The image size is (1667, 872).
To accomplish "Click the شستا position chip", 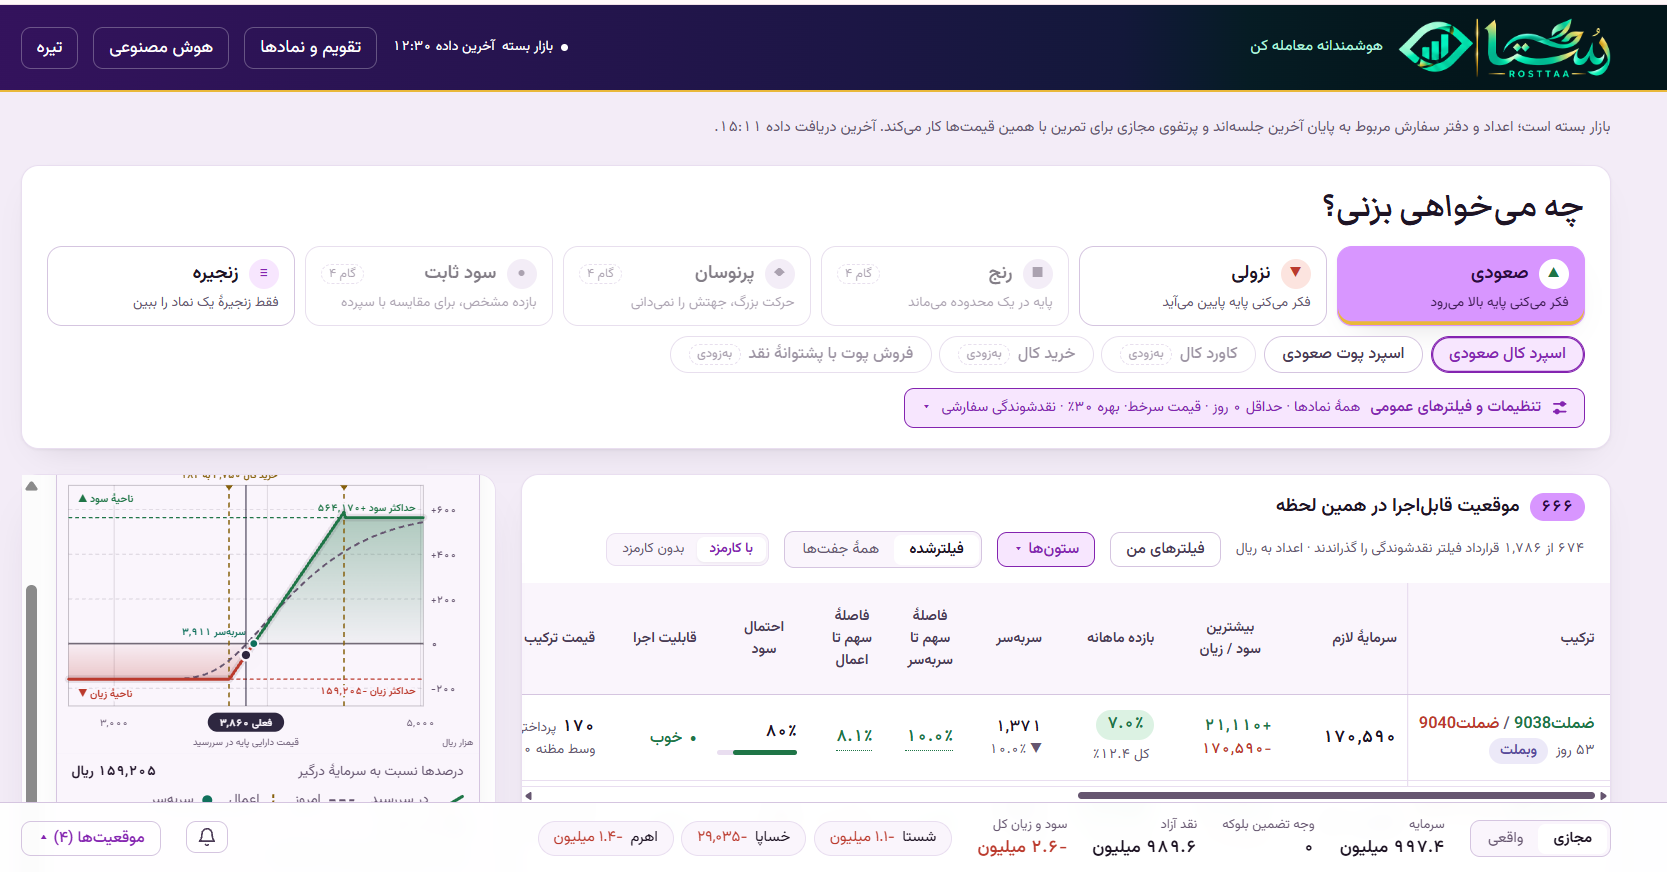I will 883,837.
